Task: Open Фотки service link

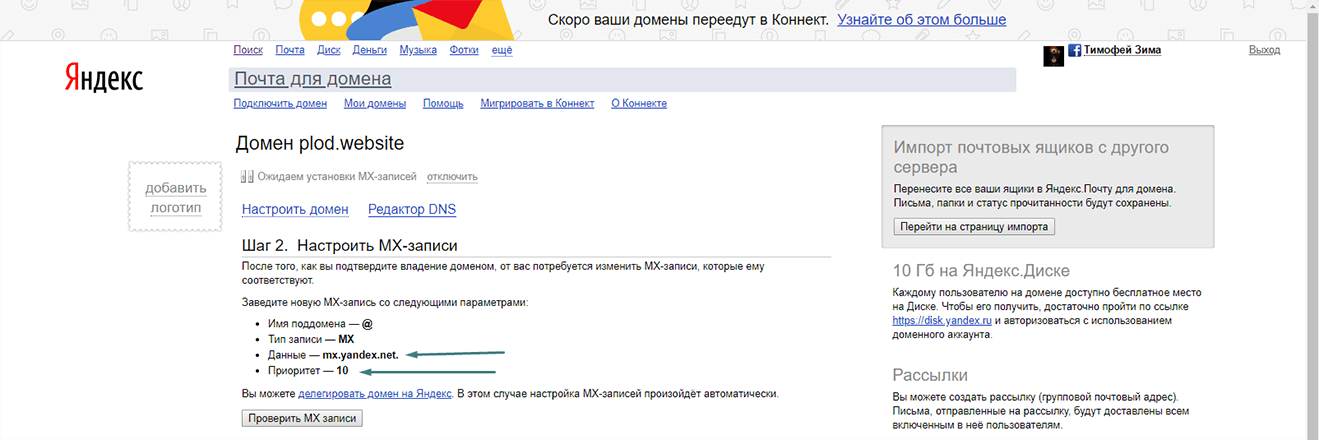Action: point(464,50)
